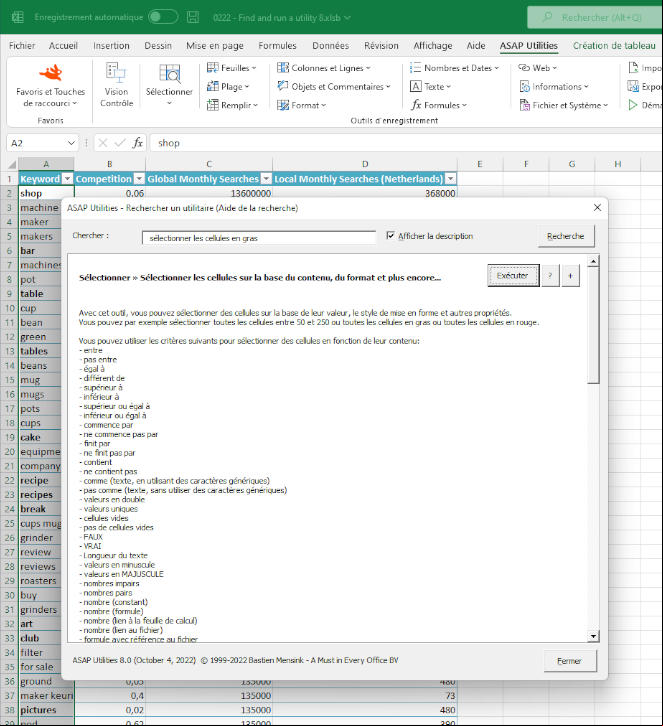
Task: Open Favoris et Touches de raccourci menu
Action: click(x=50, y=86)
